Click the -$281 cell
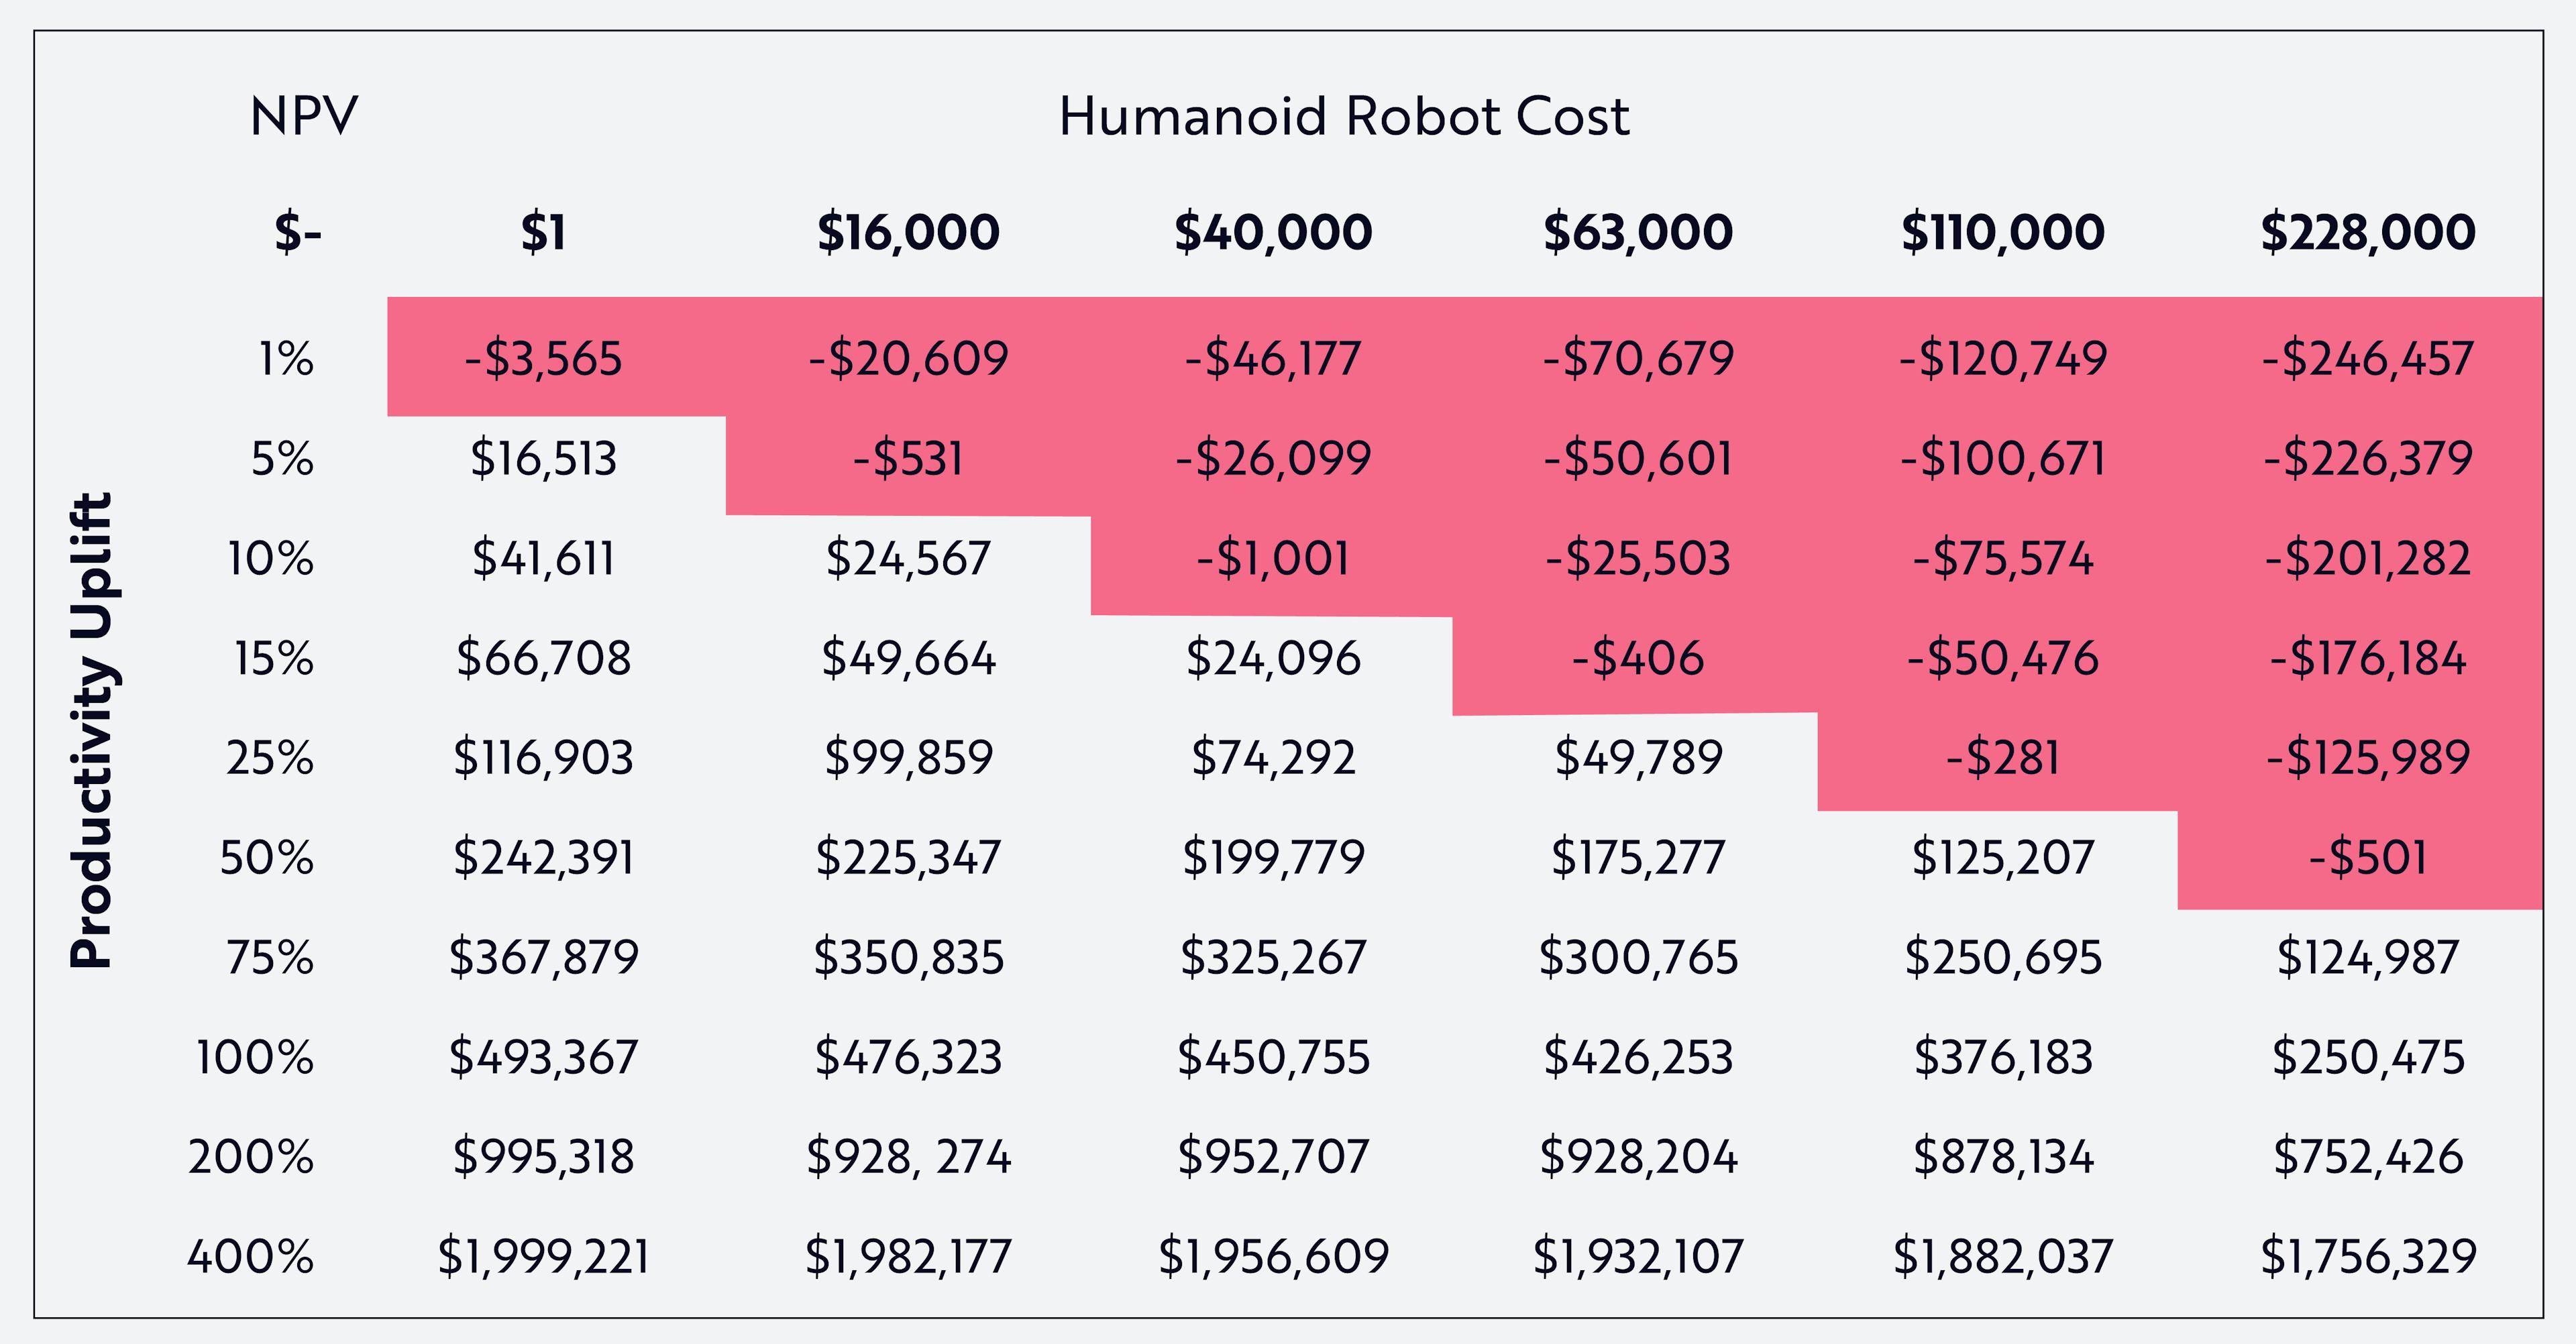Screen dimensions: 2576x1344 click(x=2002, y=757)
